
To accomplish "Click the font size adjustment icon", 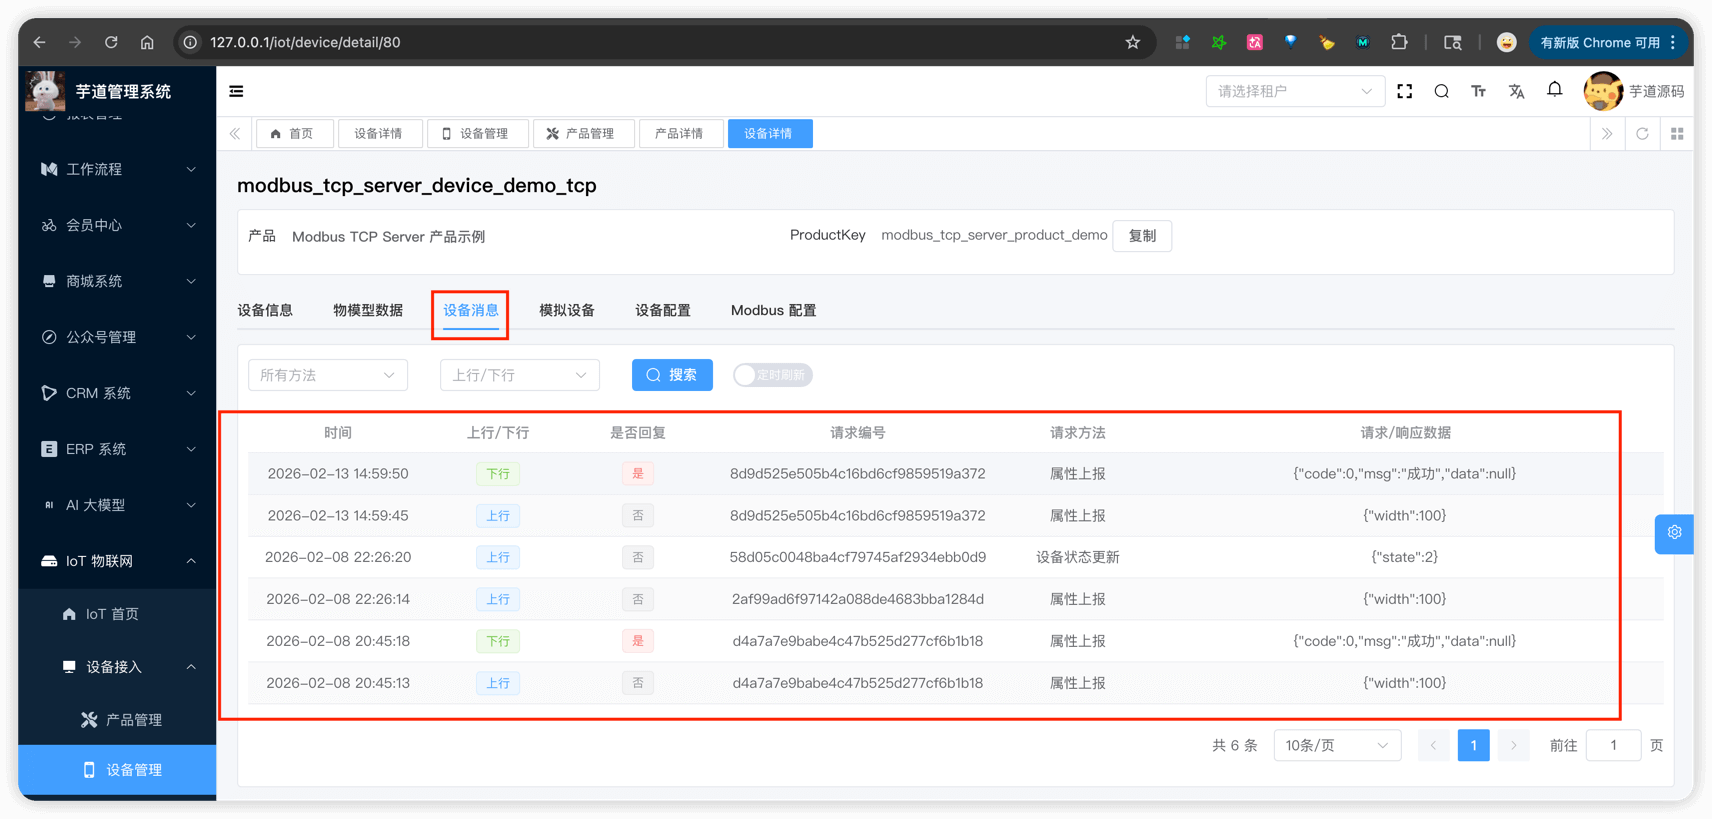I will click(x=1478, y=91).
